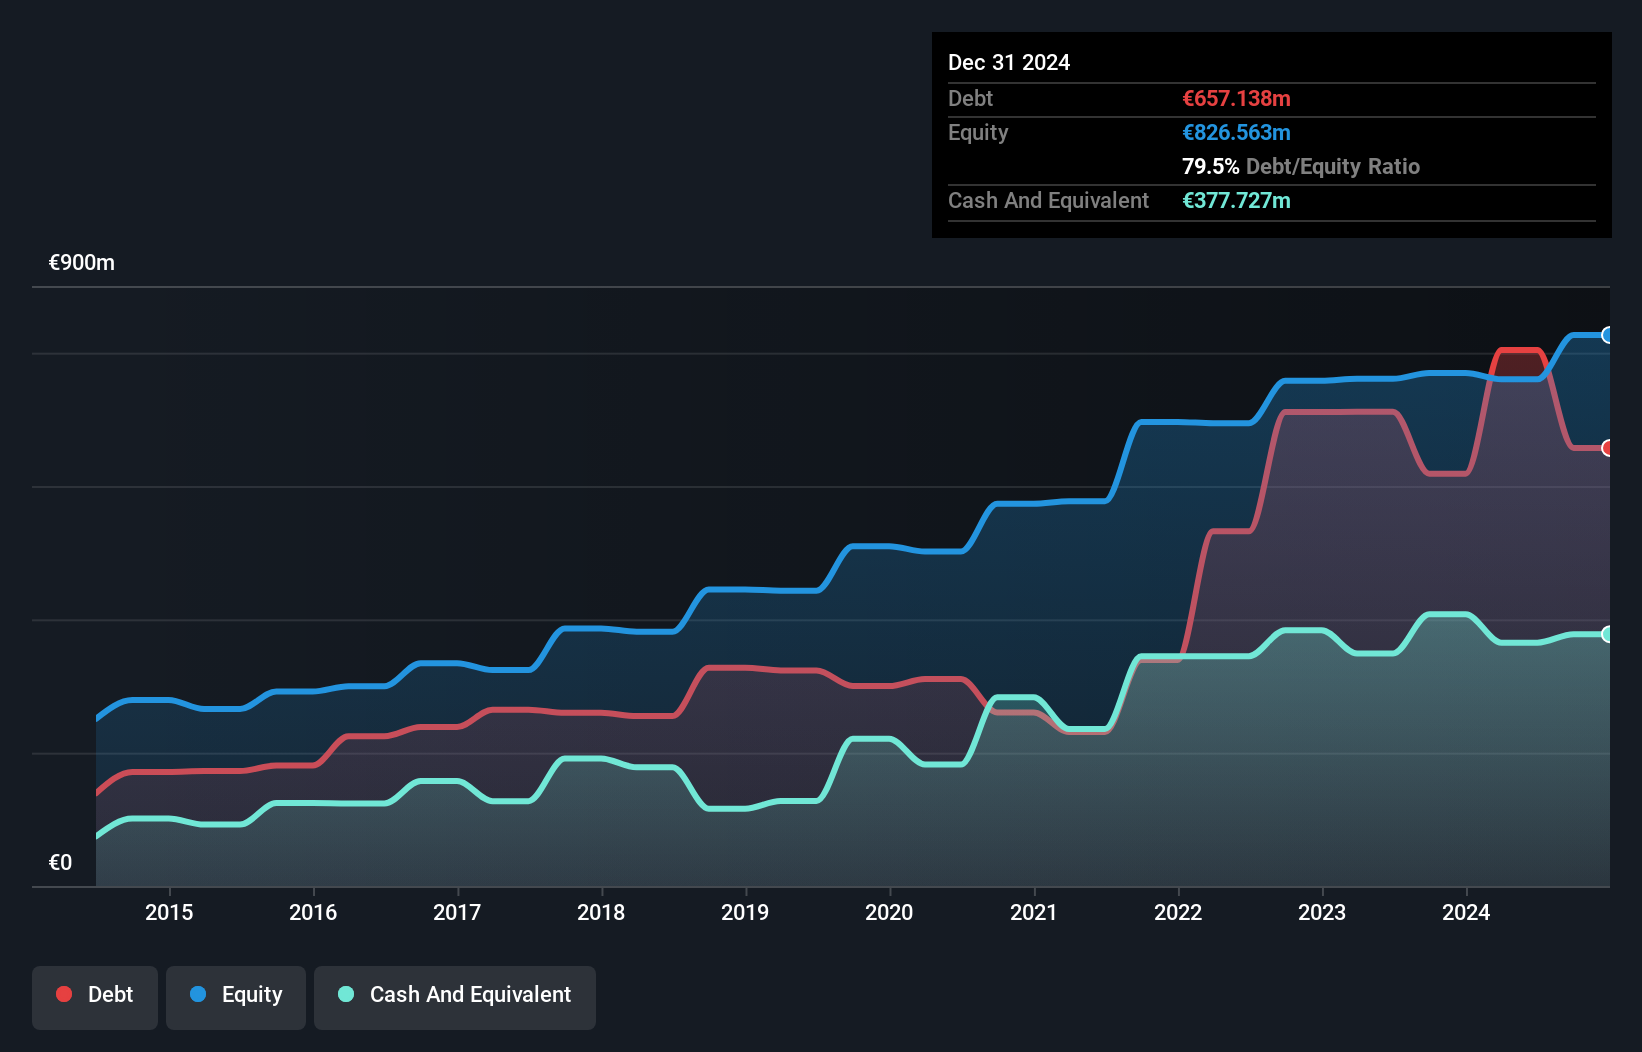Toggle the Cash And Equivalent legend button

tap(455, 997)
